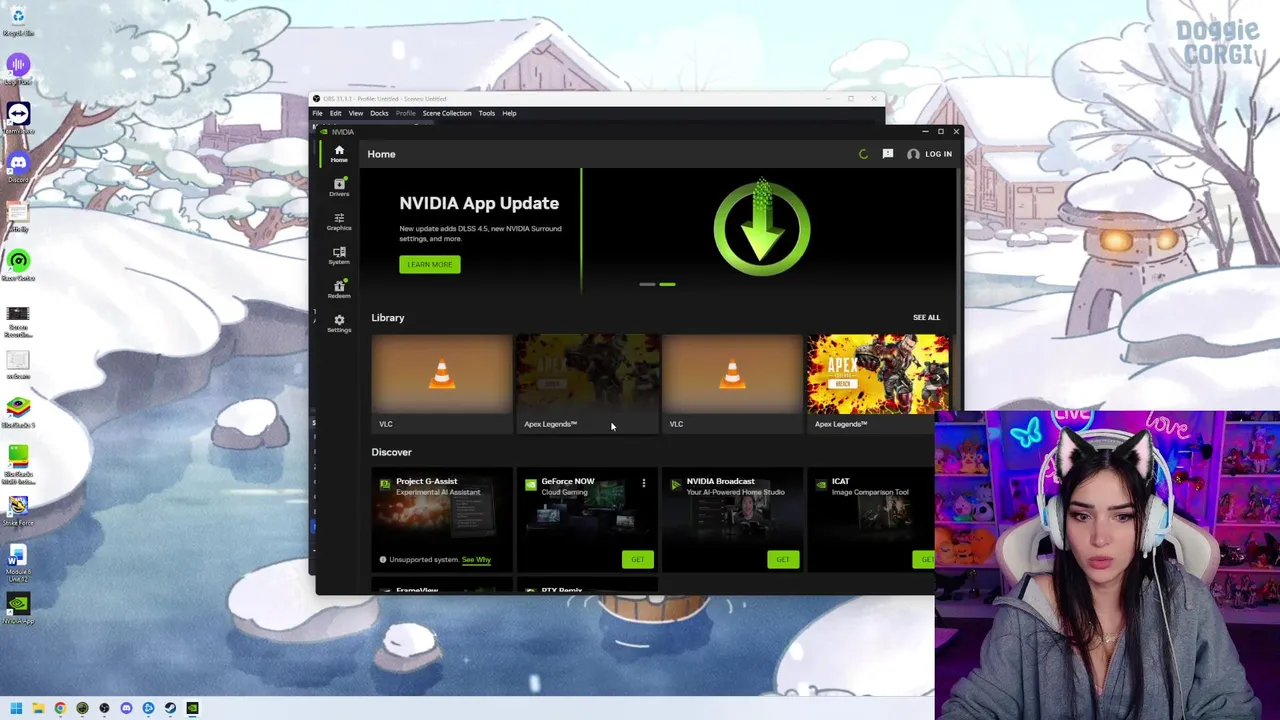Open the Recycle Bin desktop icon
Viewport: 1280px width, 720px height.
(x=18, y=20)
